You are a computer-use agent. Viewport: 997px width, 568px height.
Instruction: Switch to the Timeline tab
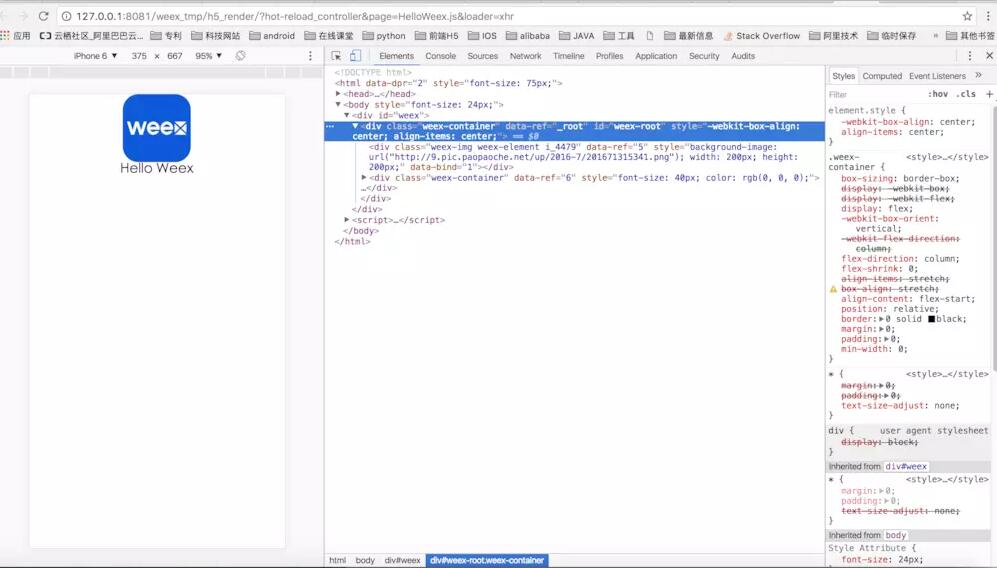coord(568,56)
